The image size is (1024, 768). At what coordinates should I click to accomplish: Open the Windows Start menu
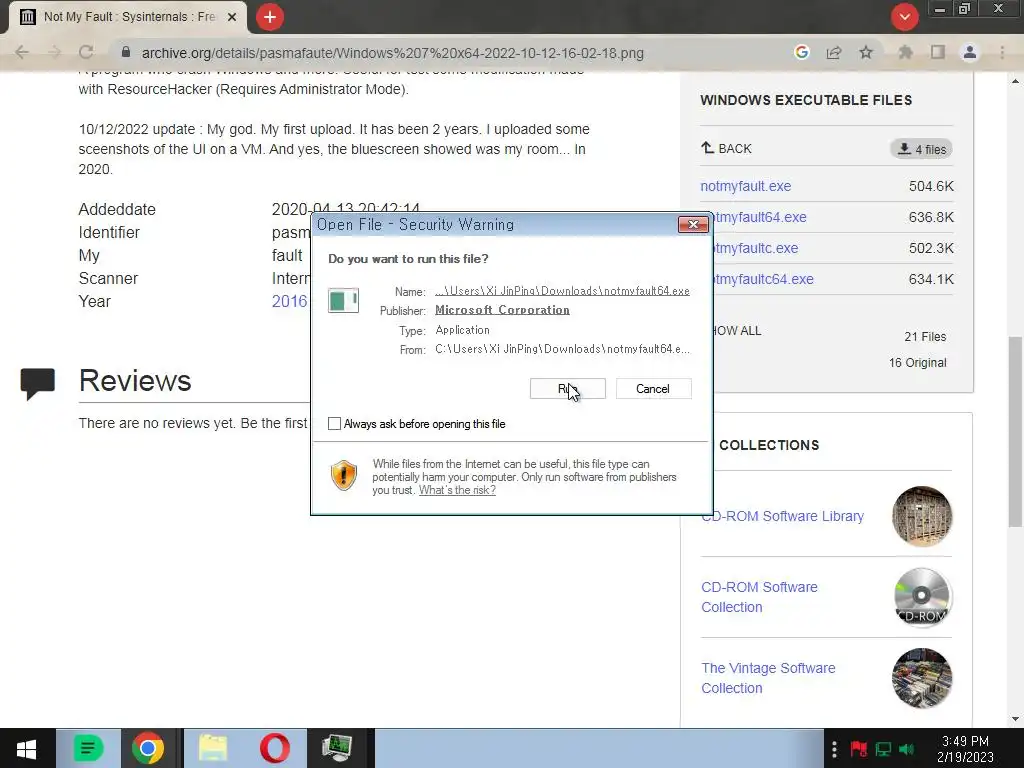[26, 748]
